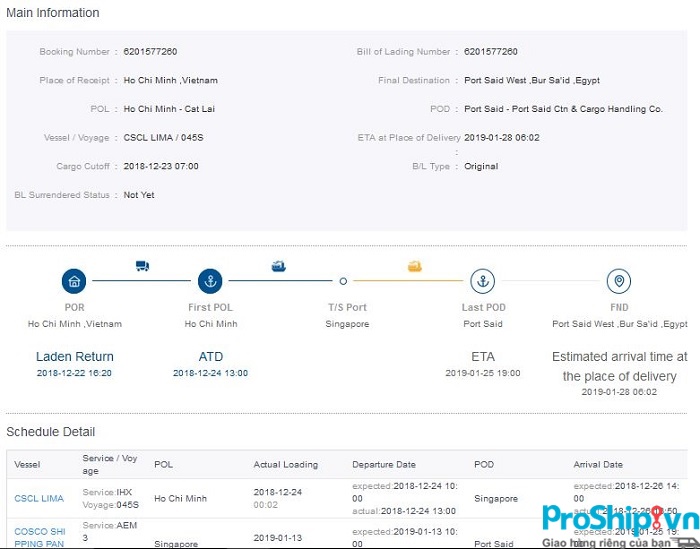This screenshot has width=700, height=549.
Task: Click the 'Departure Date' column header
Action: pyautogui.click(x=384, y=464)
